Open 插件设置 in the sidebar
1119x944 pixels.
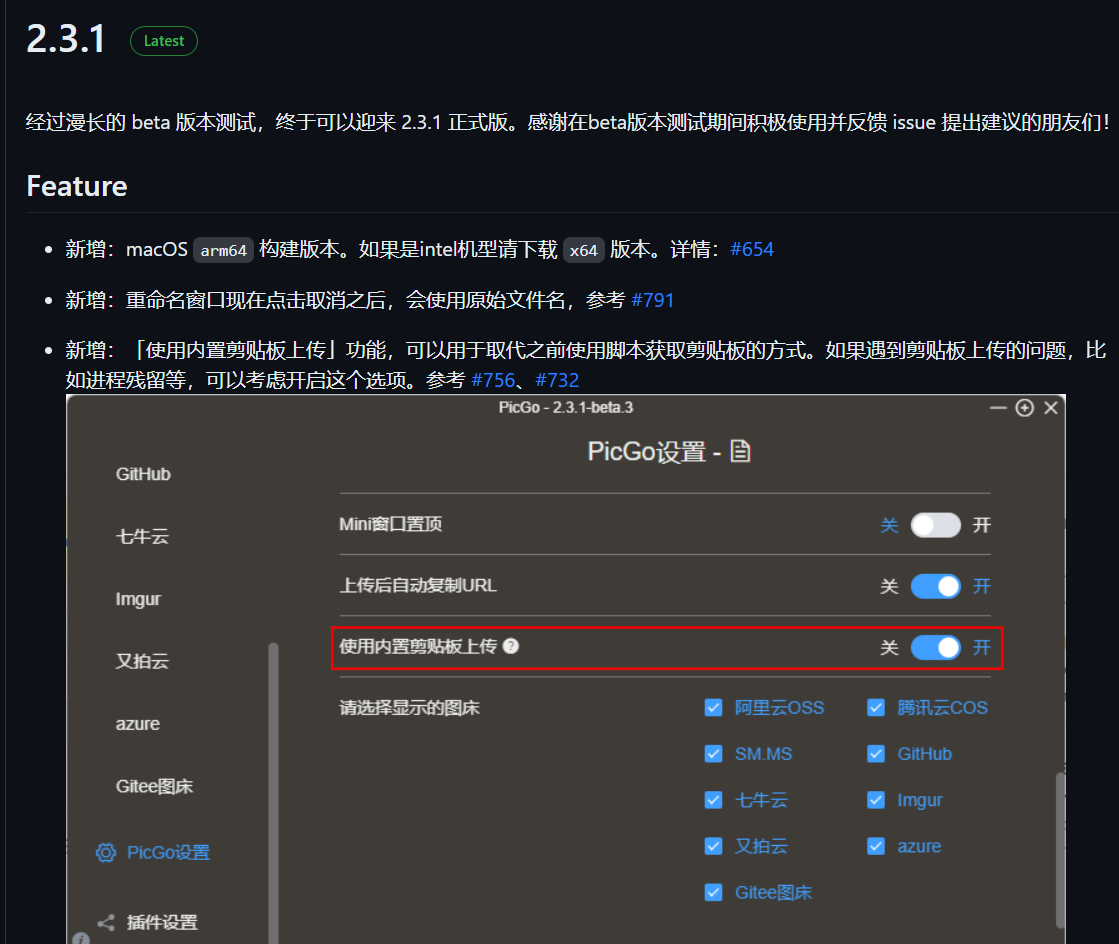[162, 922]
